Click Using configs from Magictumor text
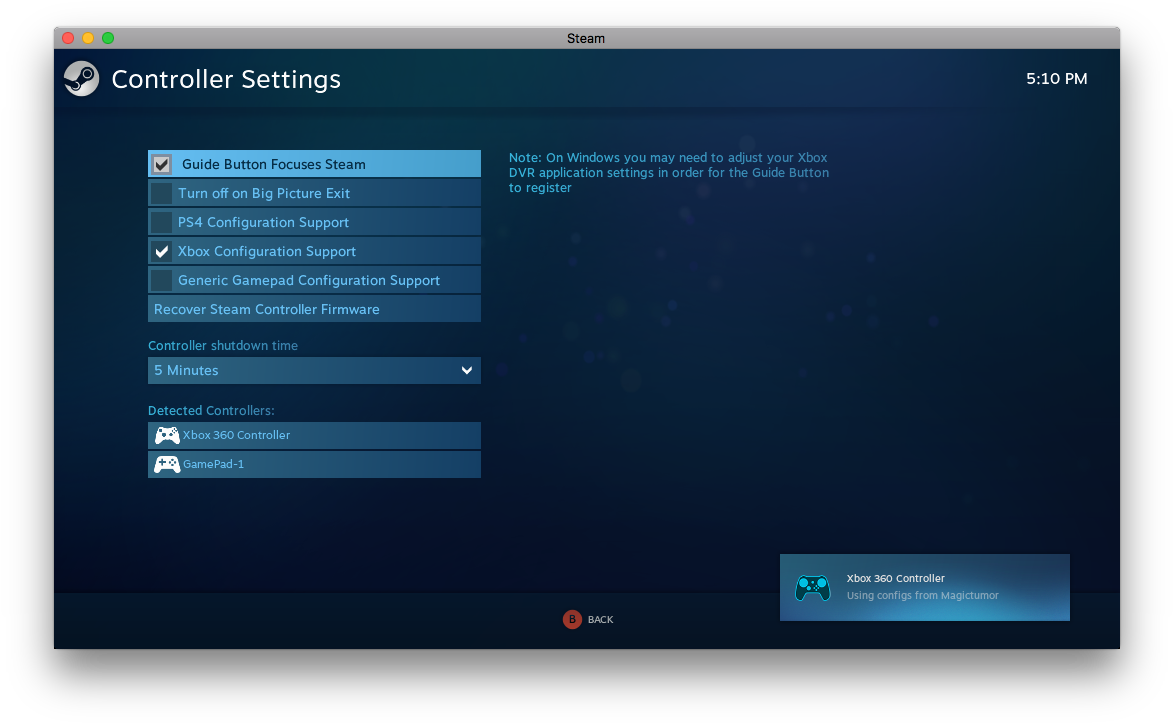Viewport: 1173px width, 723px height. (922, 596)
